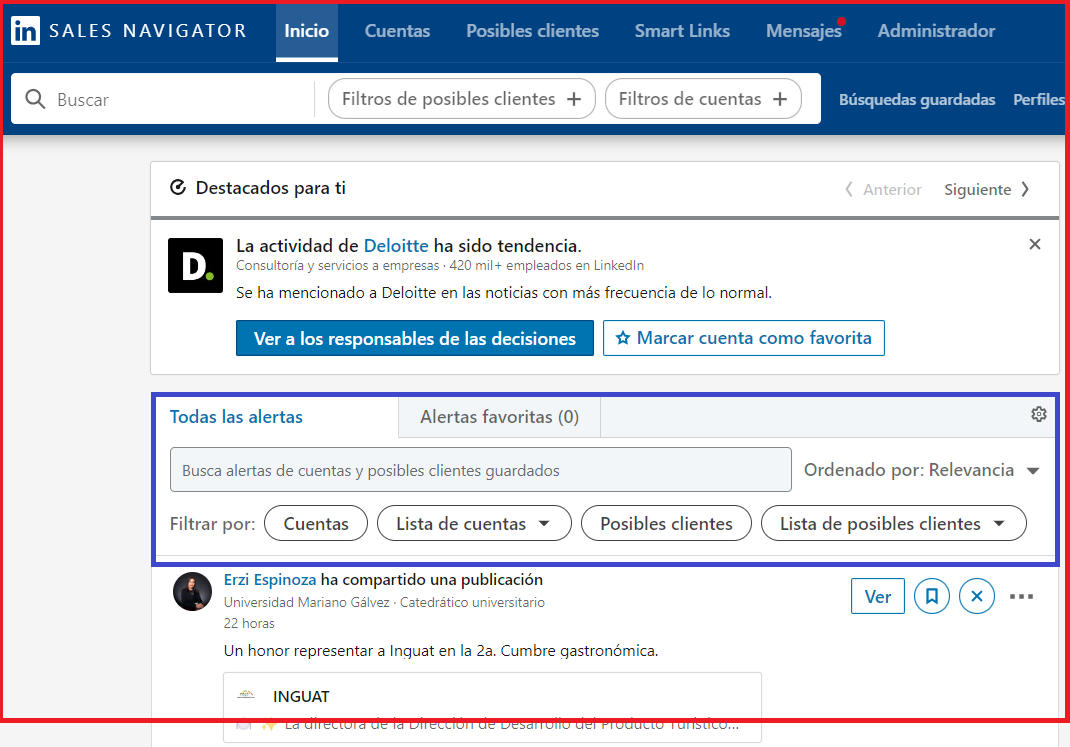
Task: Dismiss Erzi Espinoza alert with X button
Action: (977, 596)
